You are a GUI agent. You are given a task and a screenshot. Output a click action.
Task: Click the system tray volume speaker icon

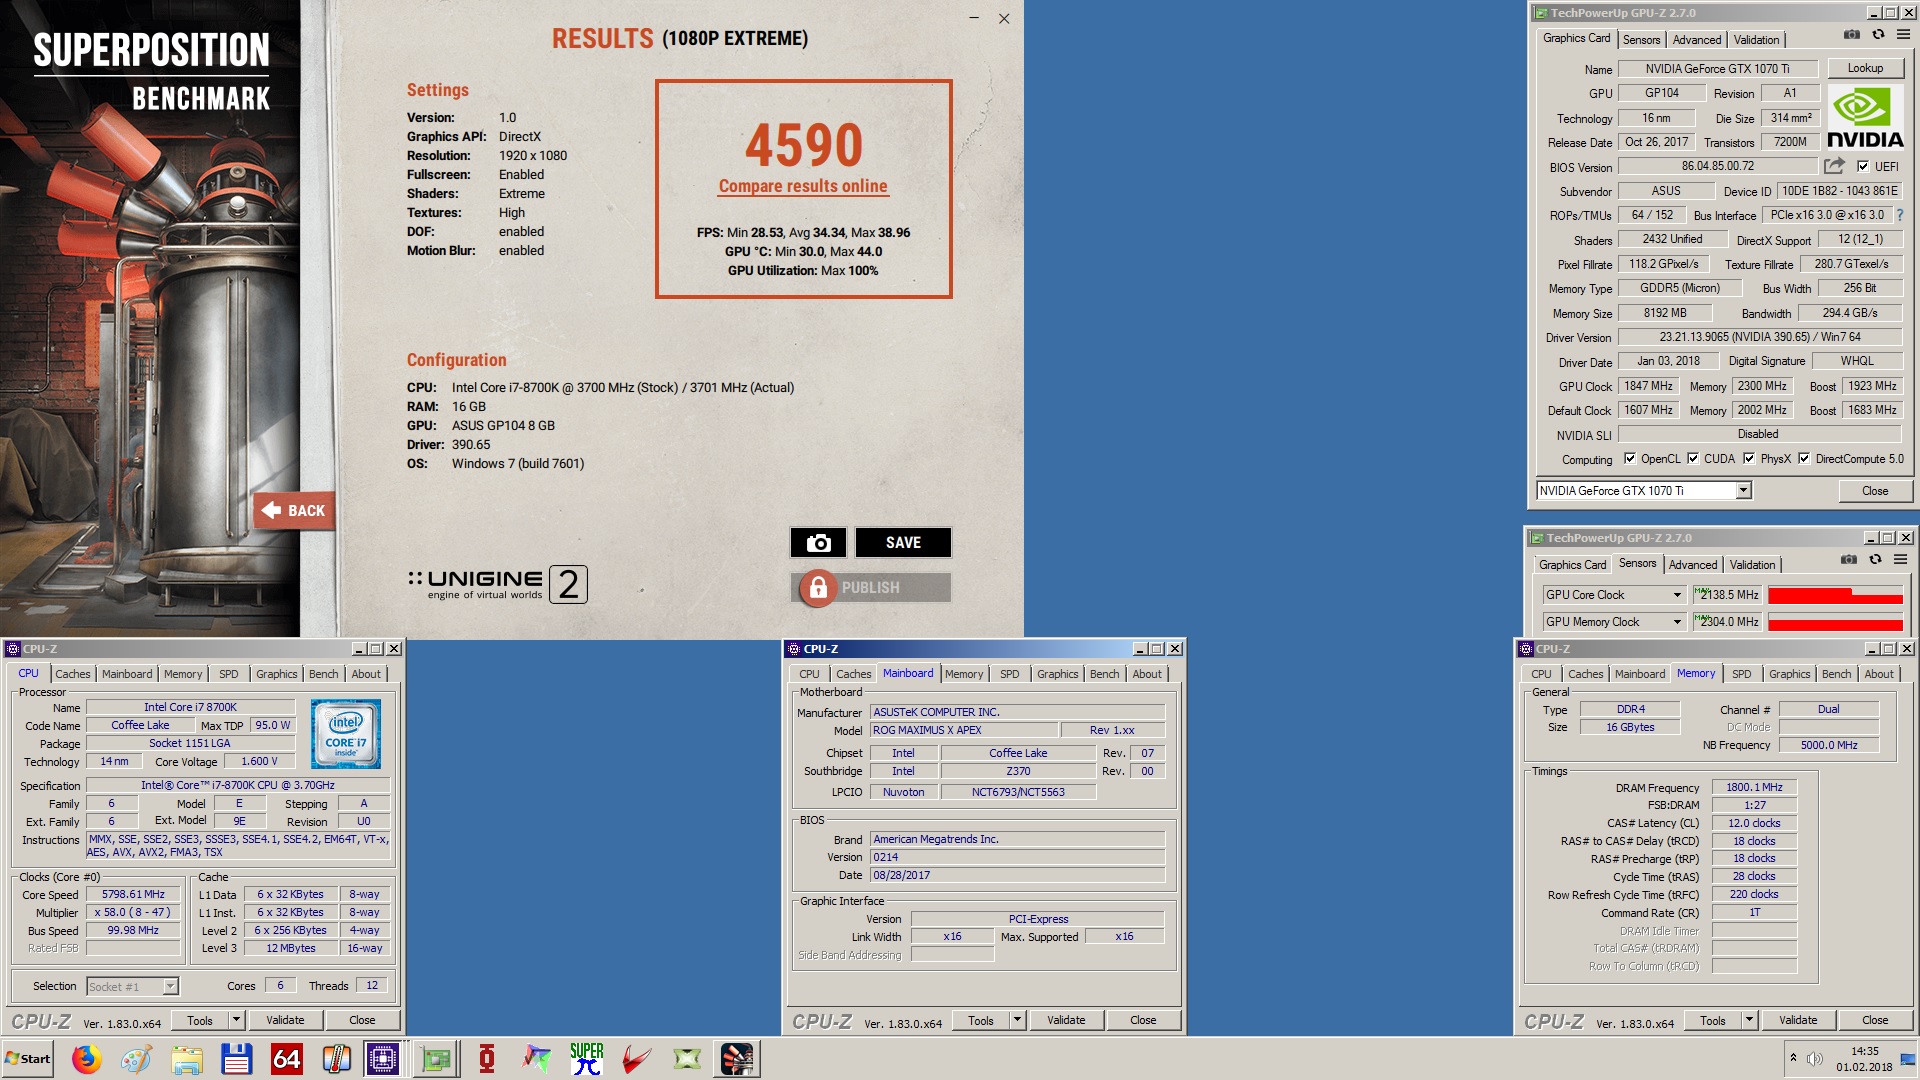coord(1815,1059)
